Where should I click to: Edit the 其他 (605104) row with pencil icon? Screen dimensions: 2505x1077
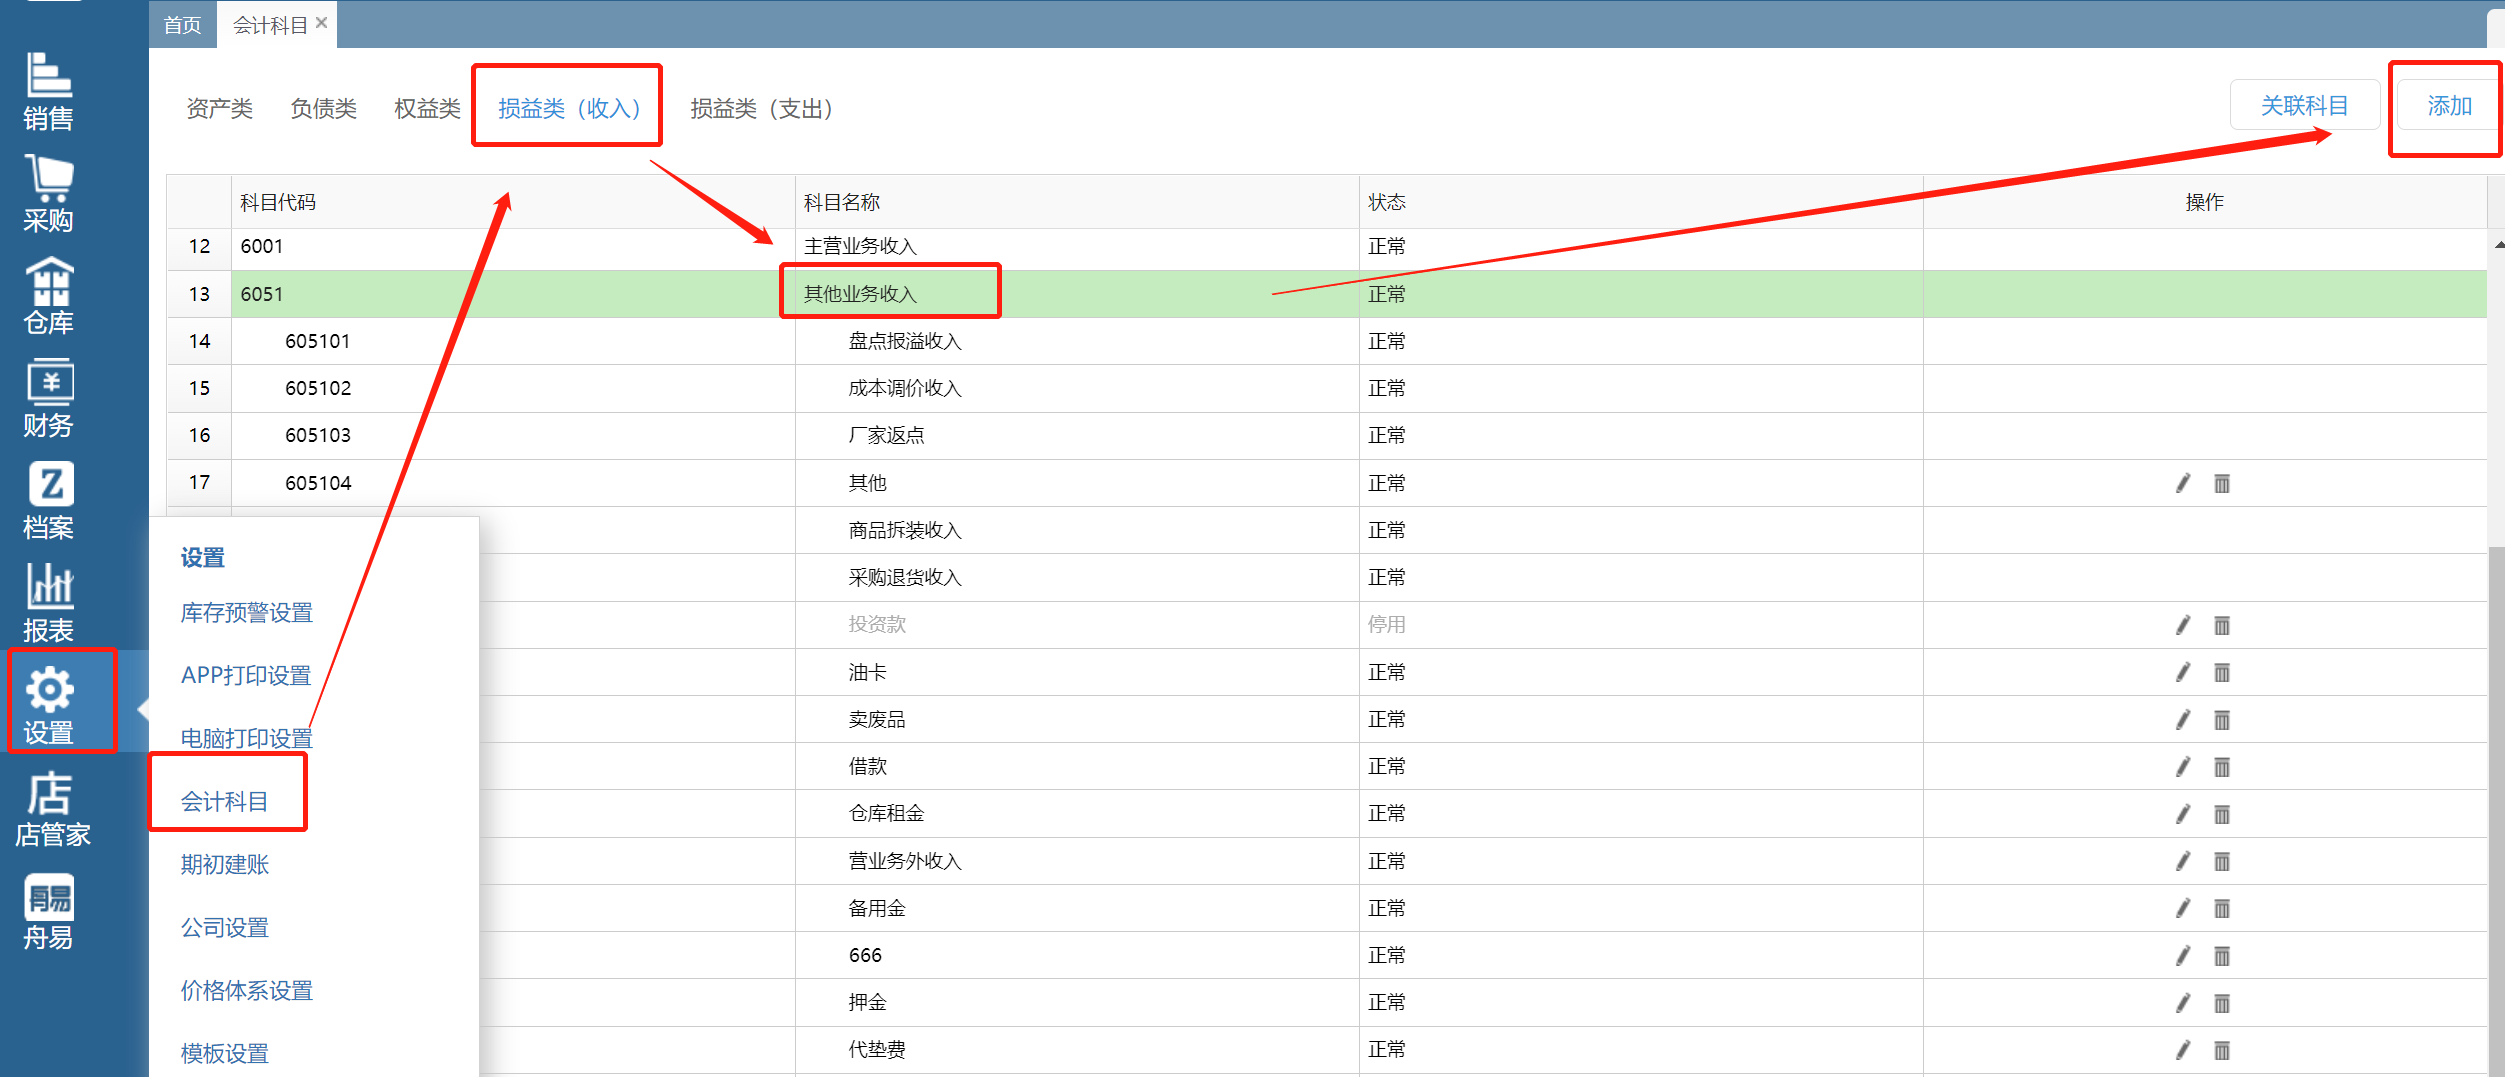pyautogui.click(x=2183, y=484)
